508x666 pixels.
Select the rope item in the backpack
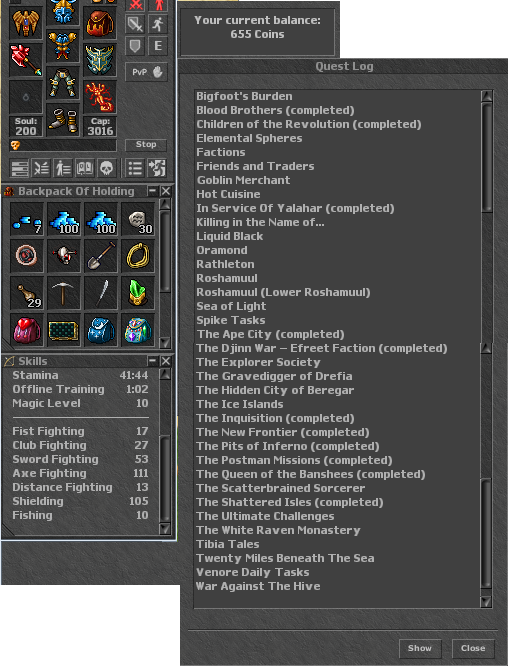[138, 256]
